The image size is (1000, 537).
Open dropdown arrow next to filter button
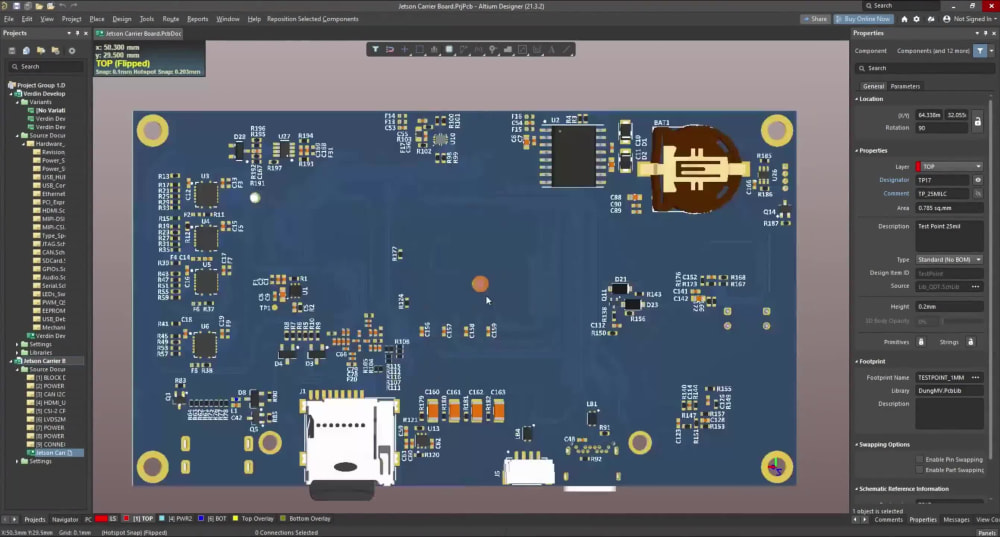(x=991, y=50)
